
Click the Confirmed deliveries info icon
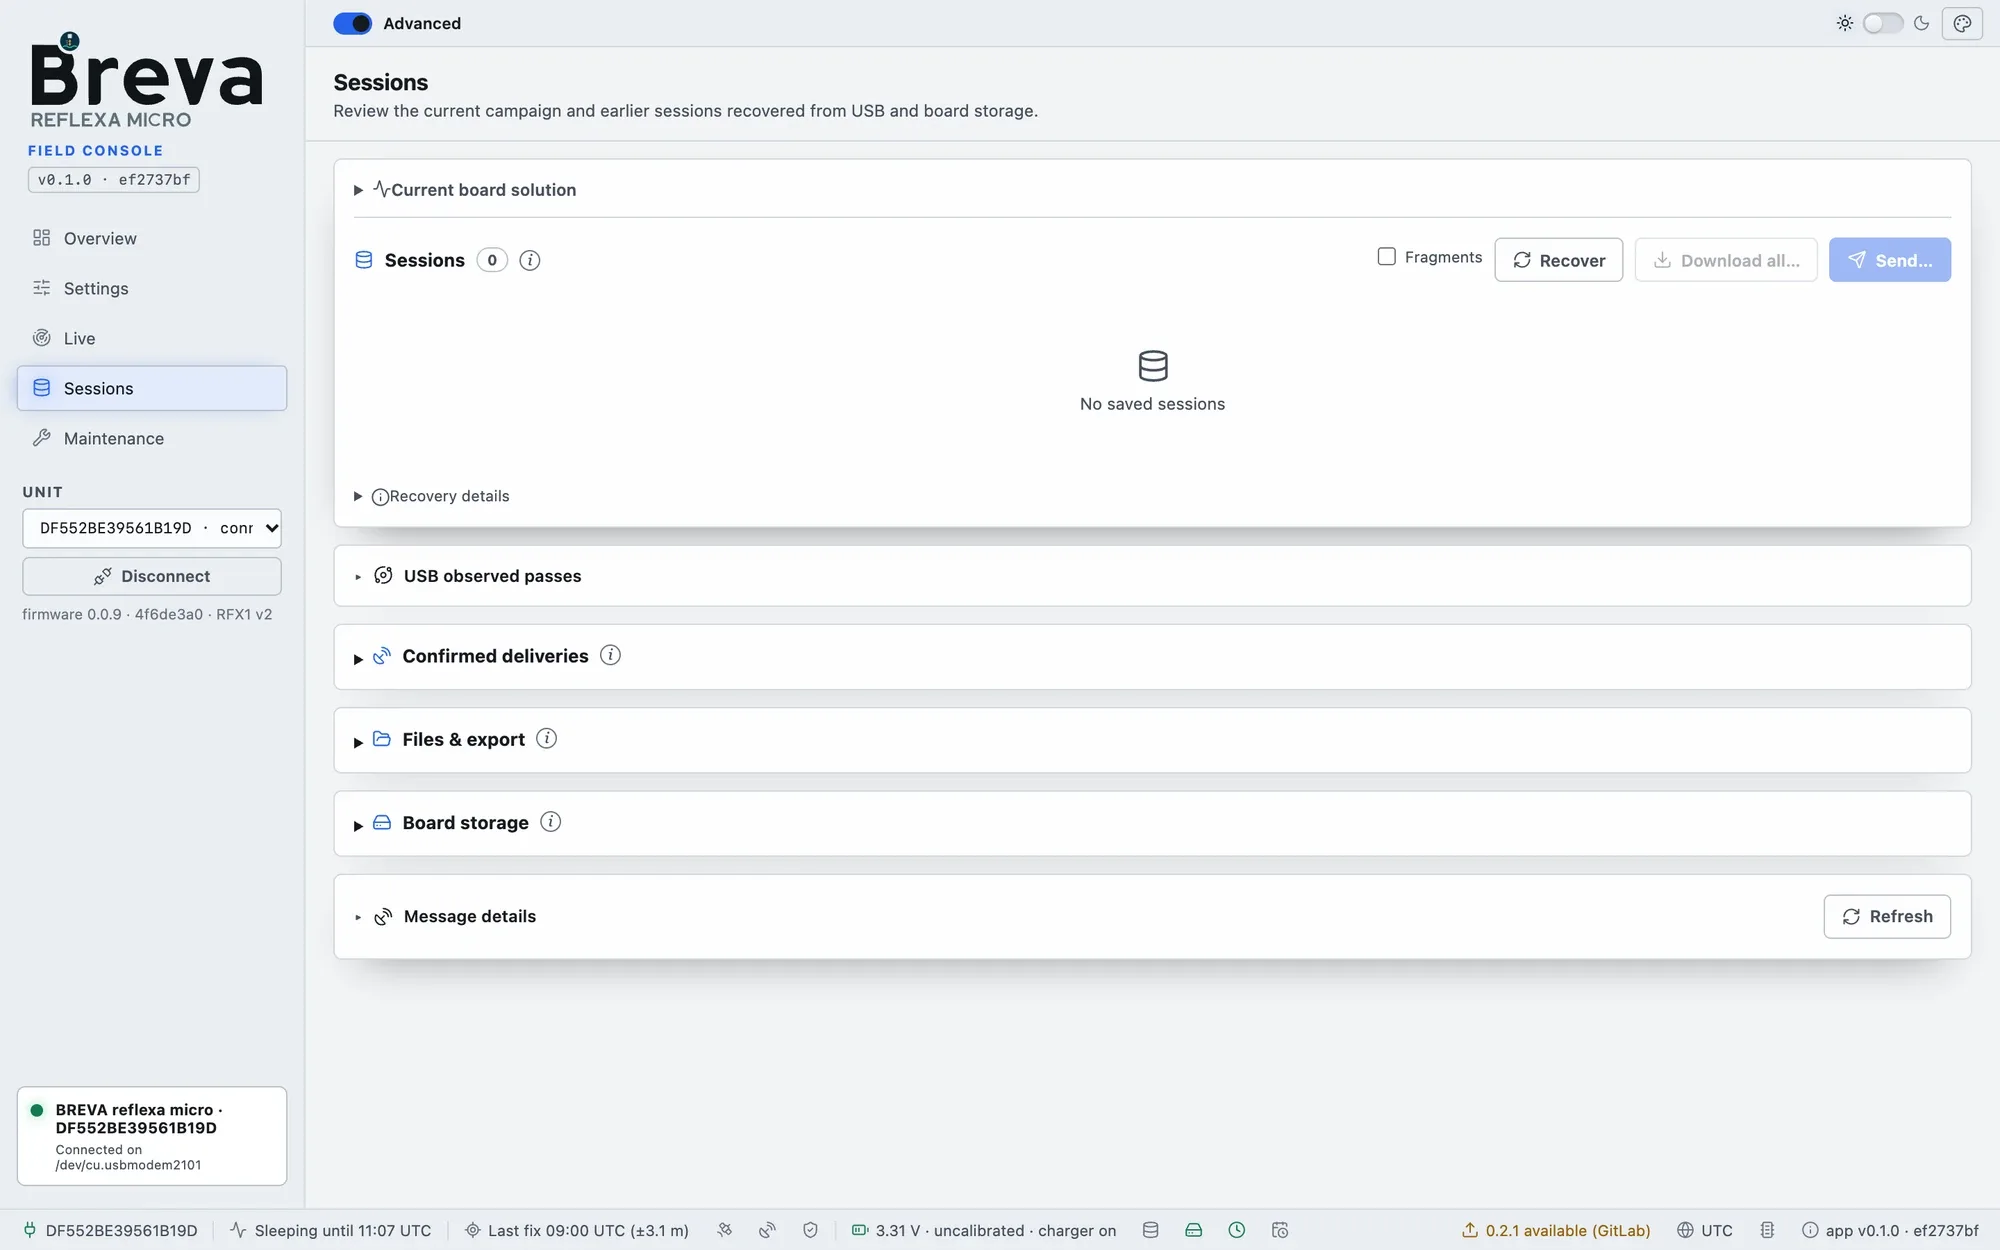pos(610,655)
